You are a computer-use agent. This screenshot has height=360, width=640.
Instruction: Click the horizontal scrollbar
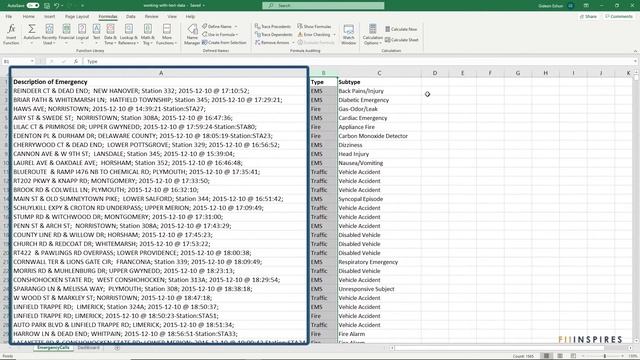click(510, 348)
